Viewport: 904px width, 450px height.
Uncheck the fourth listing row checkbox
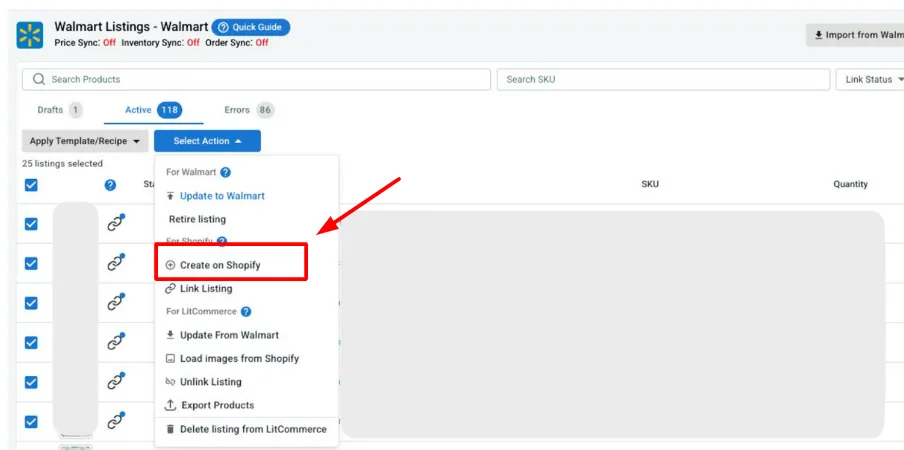[31, 343]
